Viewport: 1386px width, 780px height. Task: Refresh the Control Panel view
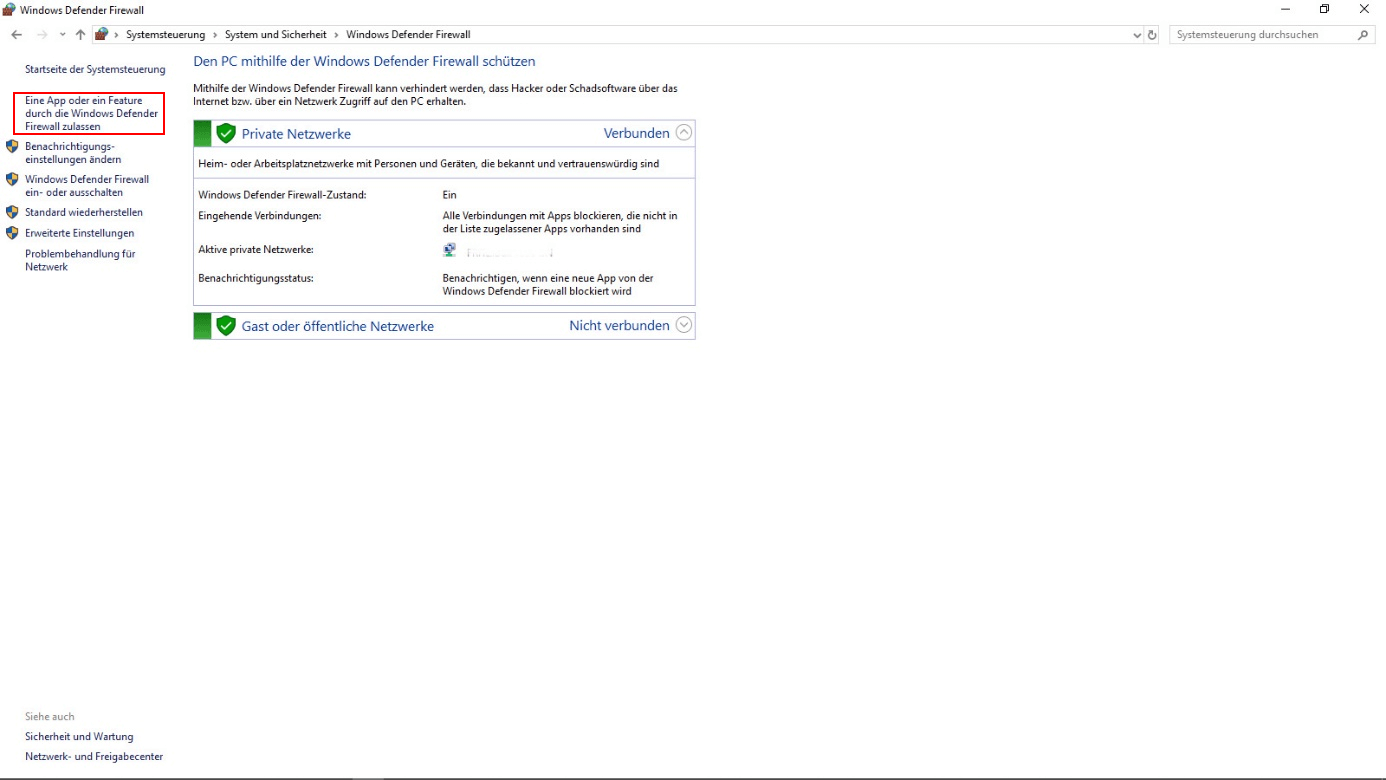tap(1152, 35)
